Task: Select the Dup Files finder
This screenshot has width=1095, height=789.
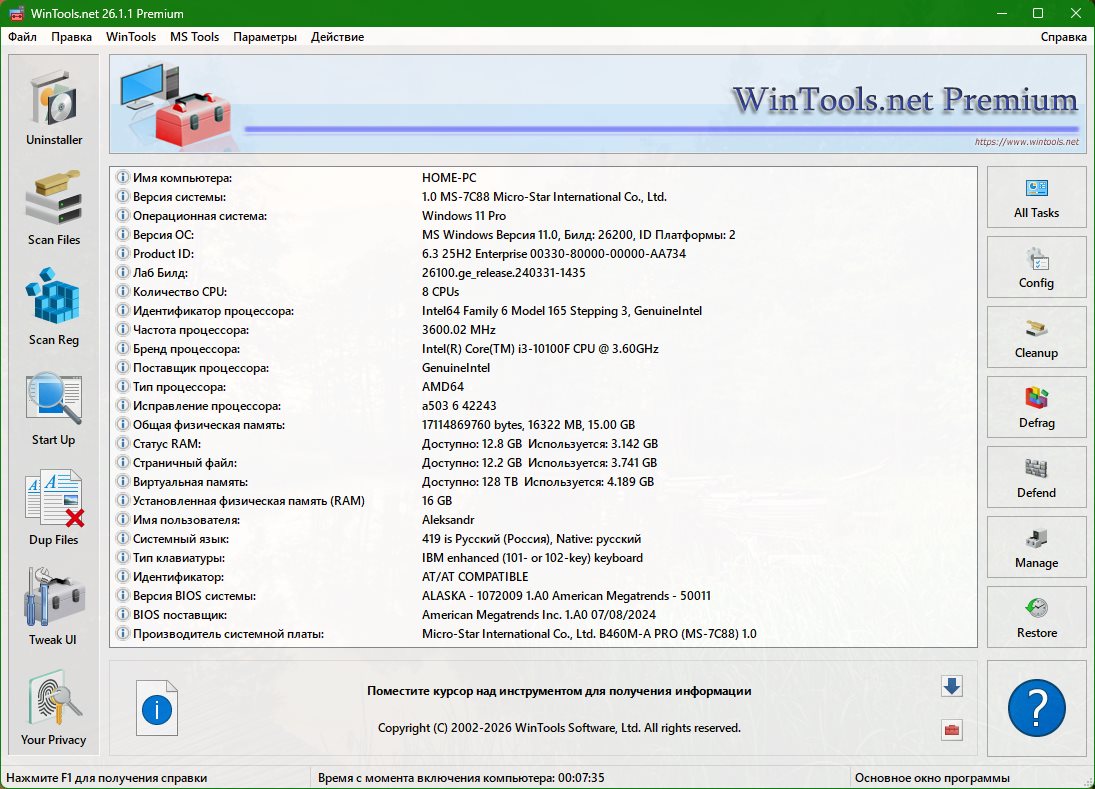Action: tap(54, 506)
